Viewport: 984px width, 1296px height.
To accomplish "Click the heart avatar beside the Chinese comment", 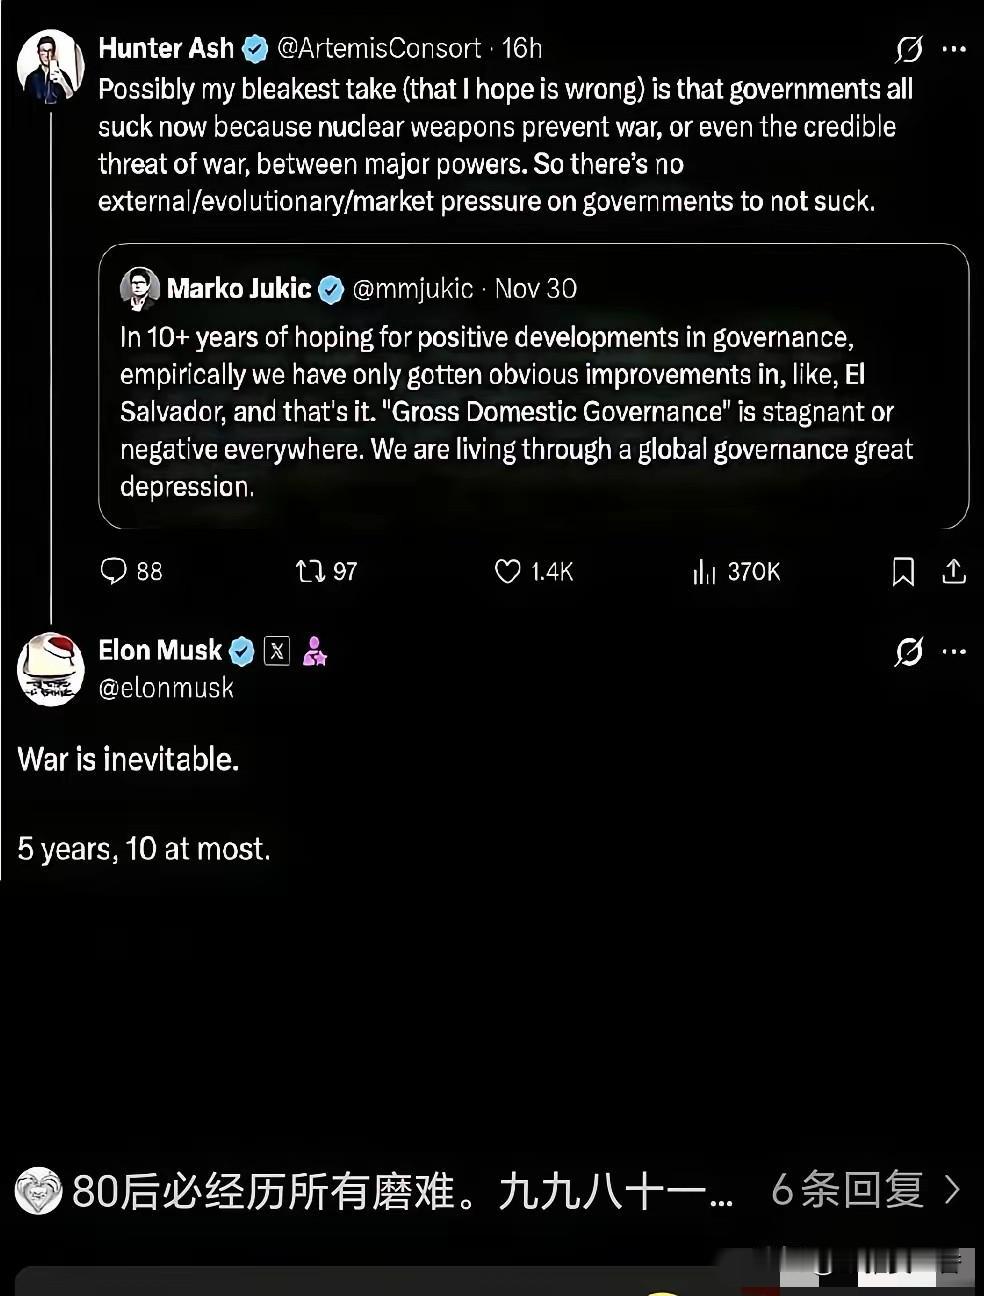I will [x=38, y=1191].
